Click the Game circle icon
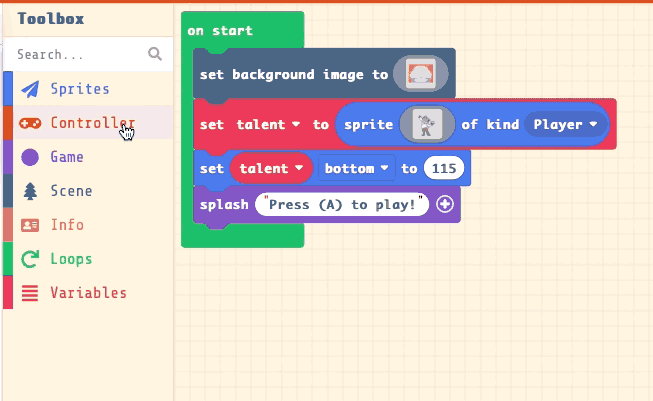The height and width of the screenshot is (401, 653). point(30,157)
